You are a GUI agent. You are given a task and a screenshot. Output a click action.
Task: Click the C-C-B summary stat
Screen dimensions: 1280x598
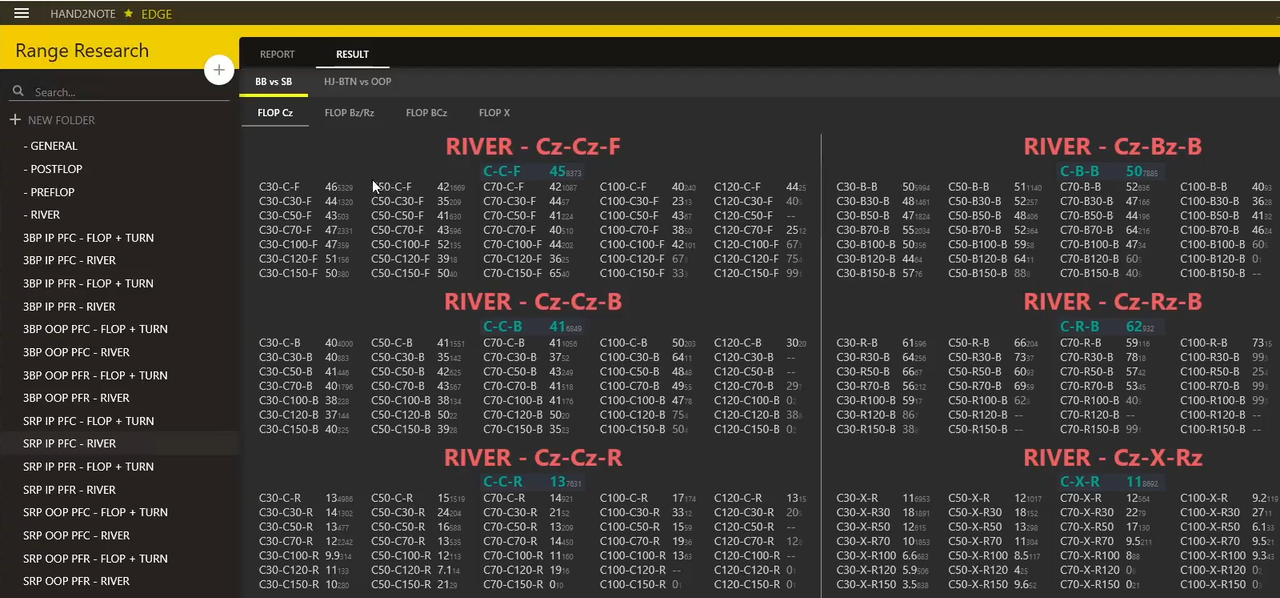click(x=532, y=326)
